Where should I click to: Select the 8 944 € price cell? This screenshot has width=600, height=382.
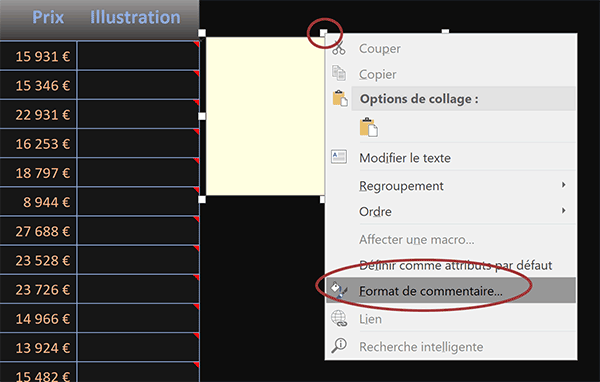(x=38, y=202)
